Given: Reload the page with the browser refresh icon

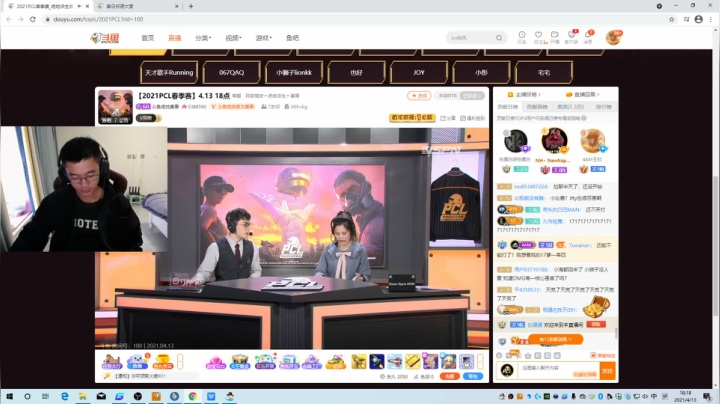Looking at the screenshot, I should coord(33,19).
